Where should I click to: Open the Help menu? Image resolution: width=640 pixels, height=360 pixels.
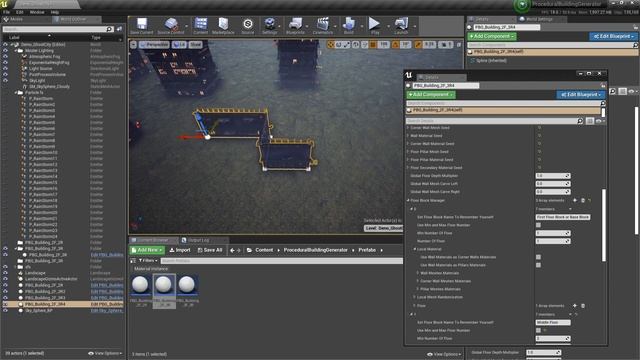[55, 12]
